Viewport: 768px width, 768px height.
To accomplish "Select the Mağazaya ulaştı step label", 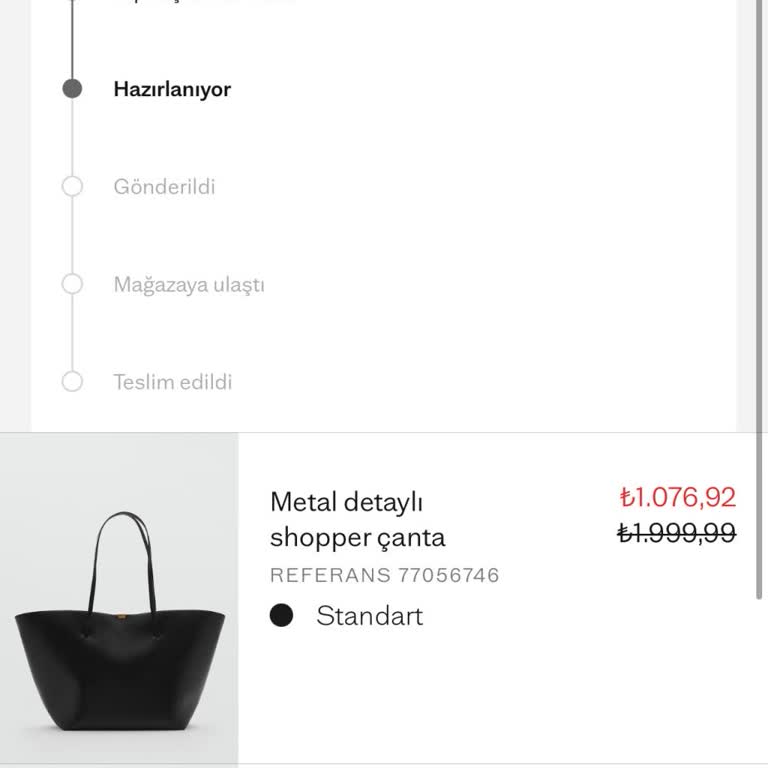I will pyautogui.click(x=189, y=284).
